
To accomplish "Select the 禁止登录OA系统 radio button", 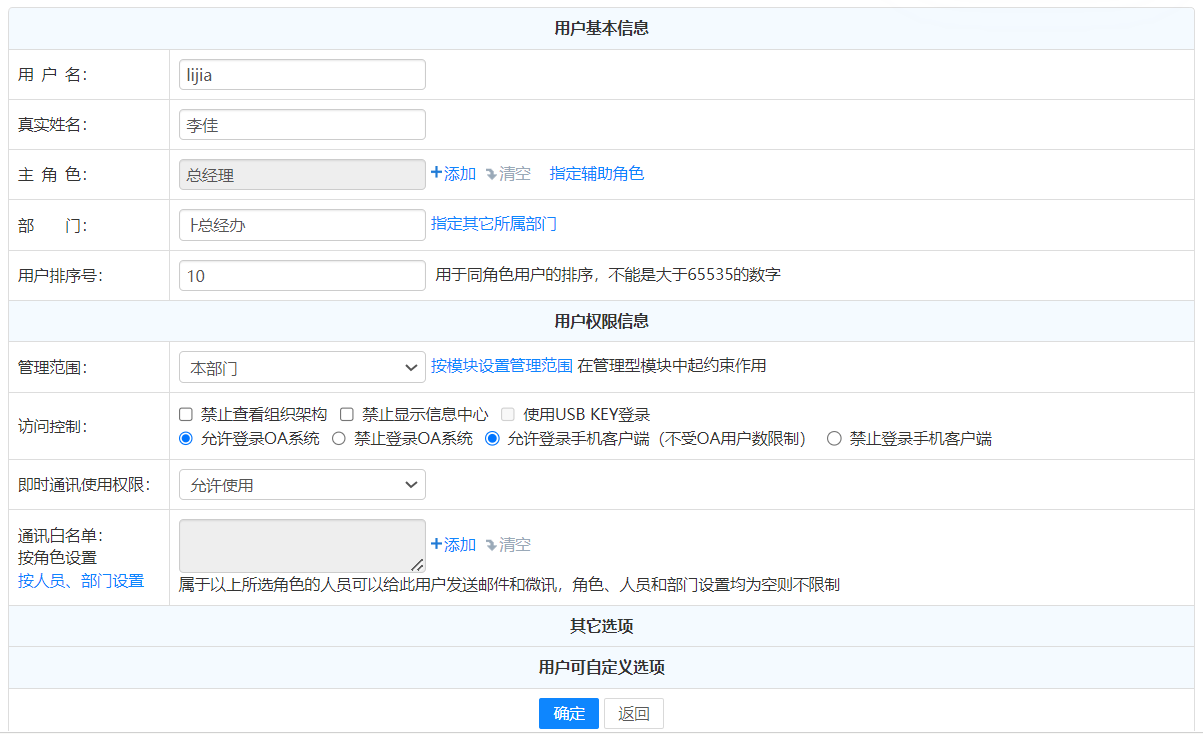I will 339,438.
